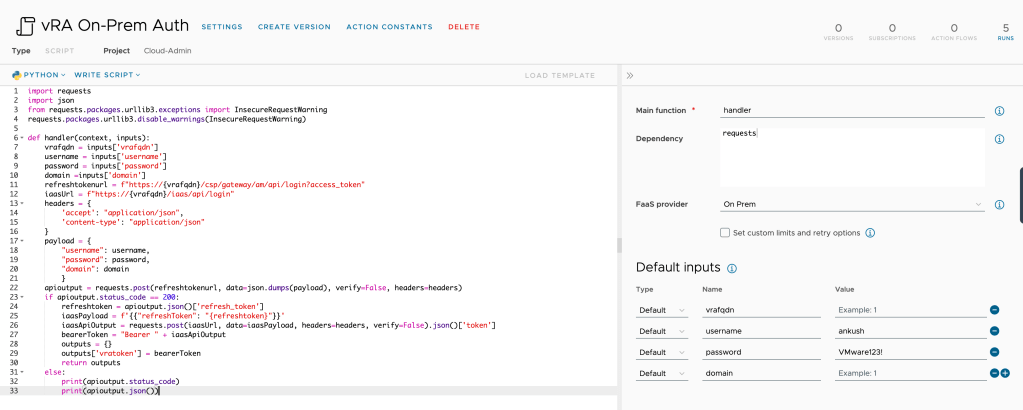Open the SETTINGS tab
Viewport: 1023px width, 410px height.
tap(221, 27)
